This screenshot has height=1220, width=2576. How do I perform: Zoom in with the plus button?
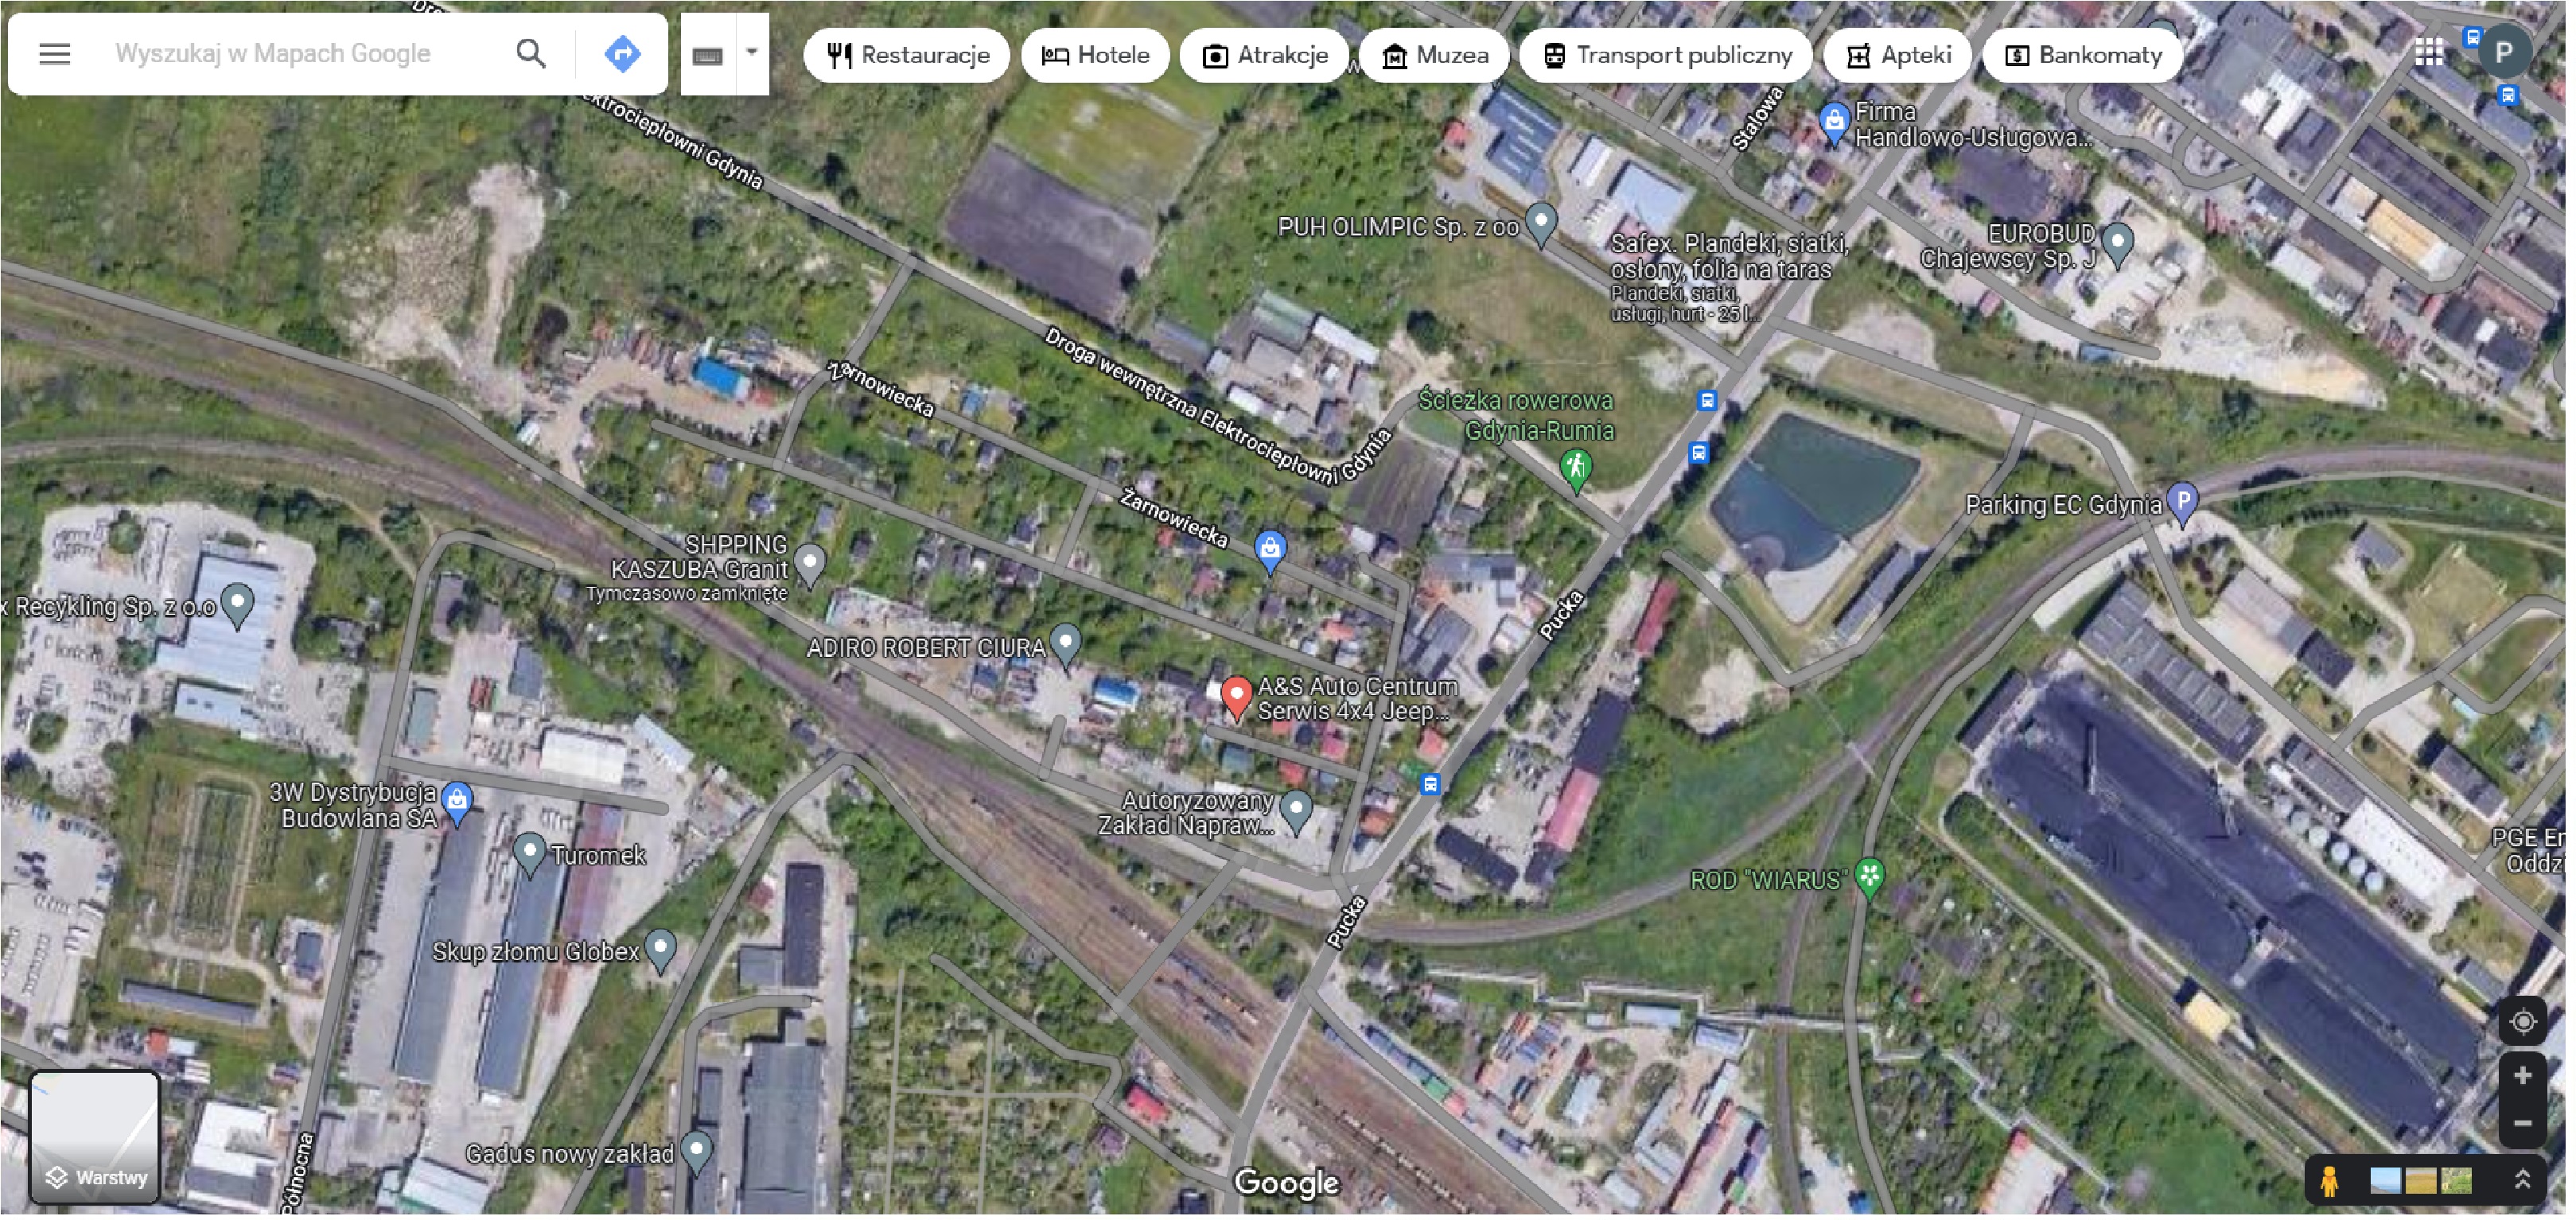(2522, 1077)
